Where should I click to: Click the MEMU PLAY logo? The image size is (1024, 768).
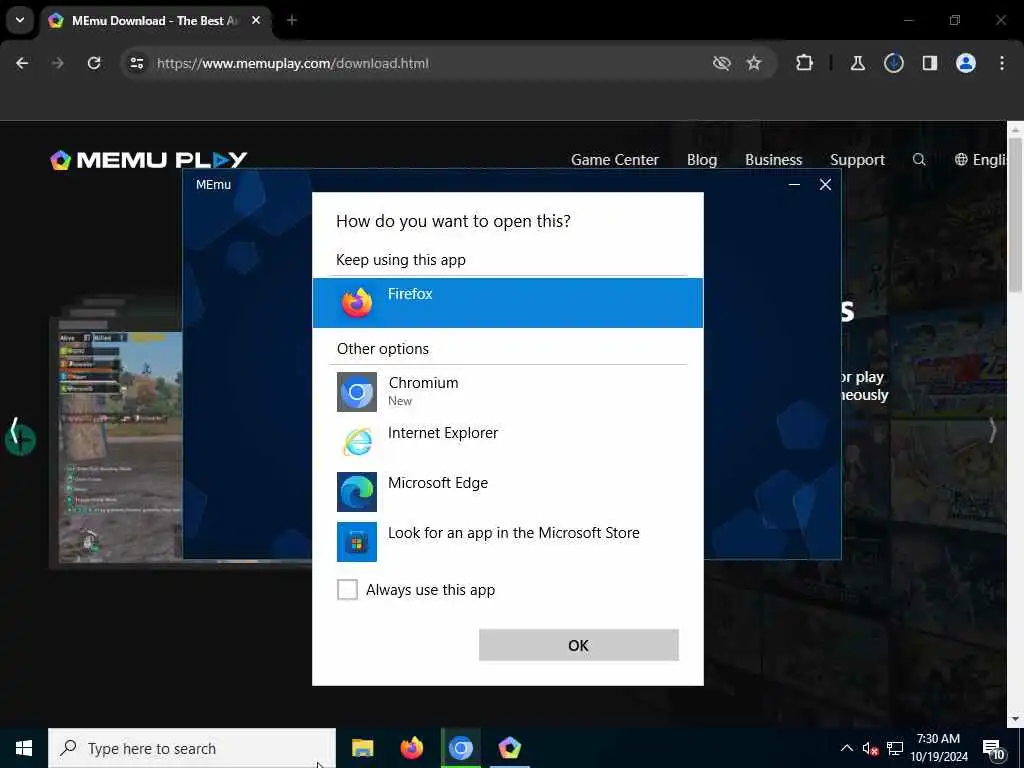tap(149, 160)
